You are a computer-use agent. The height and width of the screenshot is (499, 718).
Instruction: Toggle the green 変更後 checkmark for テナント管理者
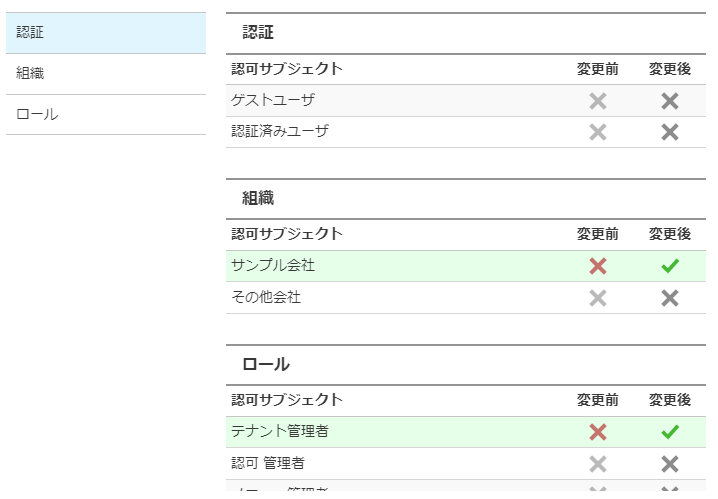(x=670, y=432)
